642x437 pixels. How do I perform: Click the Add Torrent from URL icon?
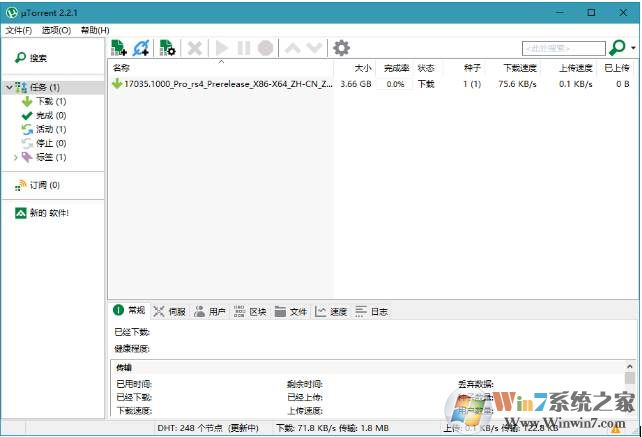pyautogui.click(x=141, y=48)
